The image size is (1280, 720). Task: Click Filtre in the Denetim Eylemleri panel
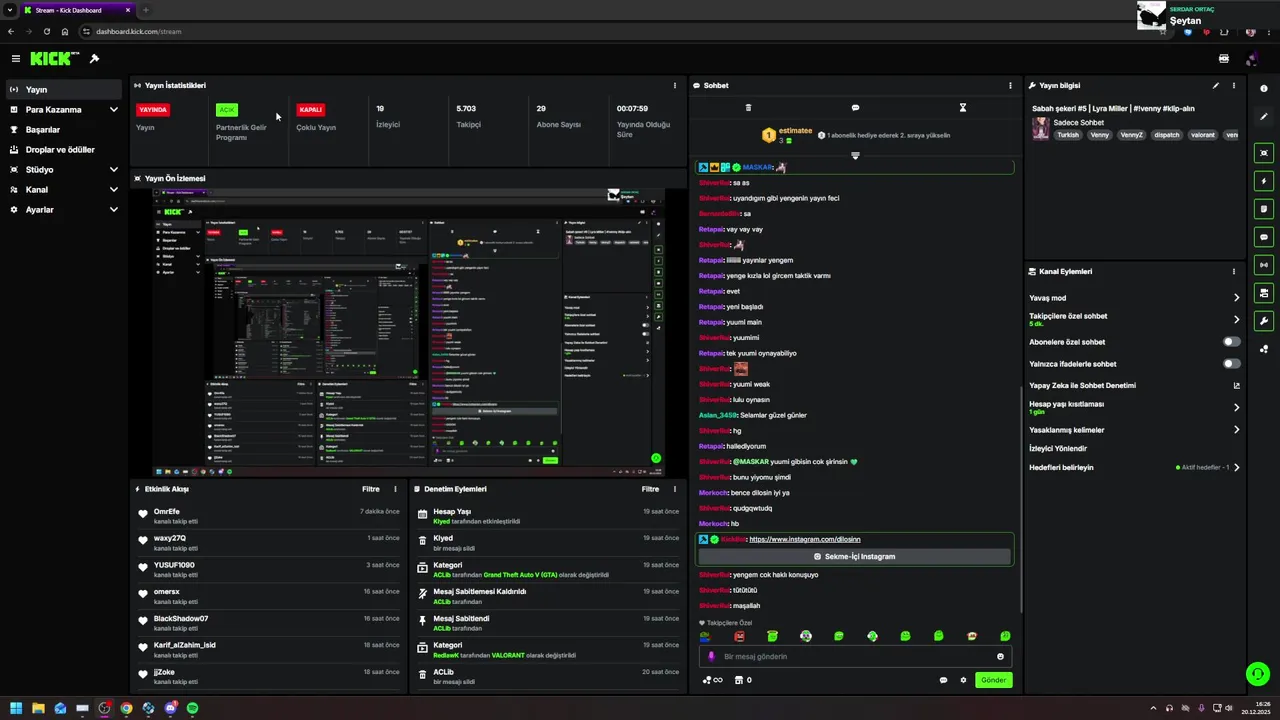pos(650,490)
